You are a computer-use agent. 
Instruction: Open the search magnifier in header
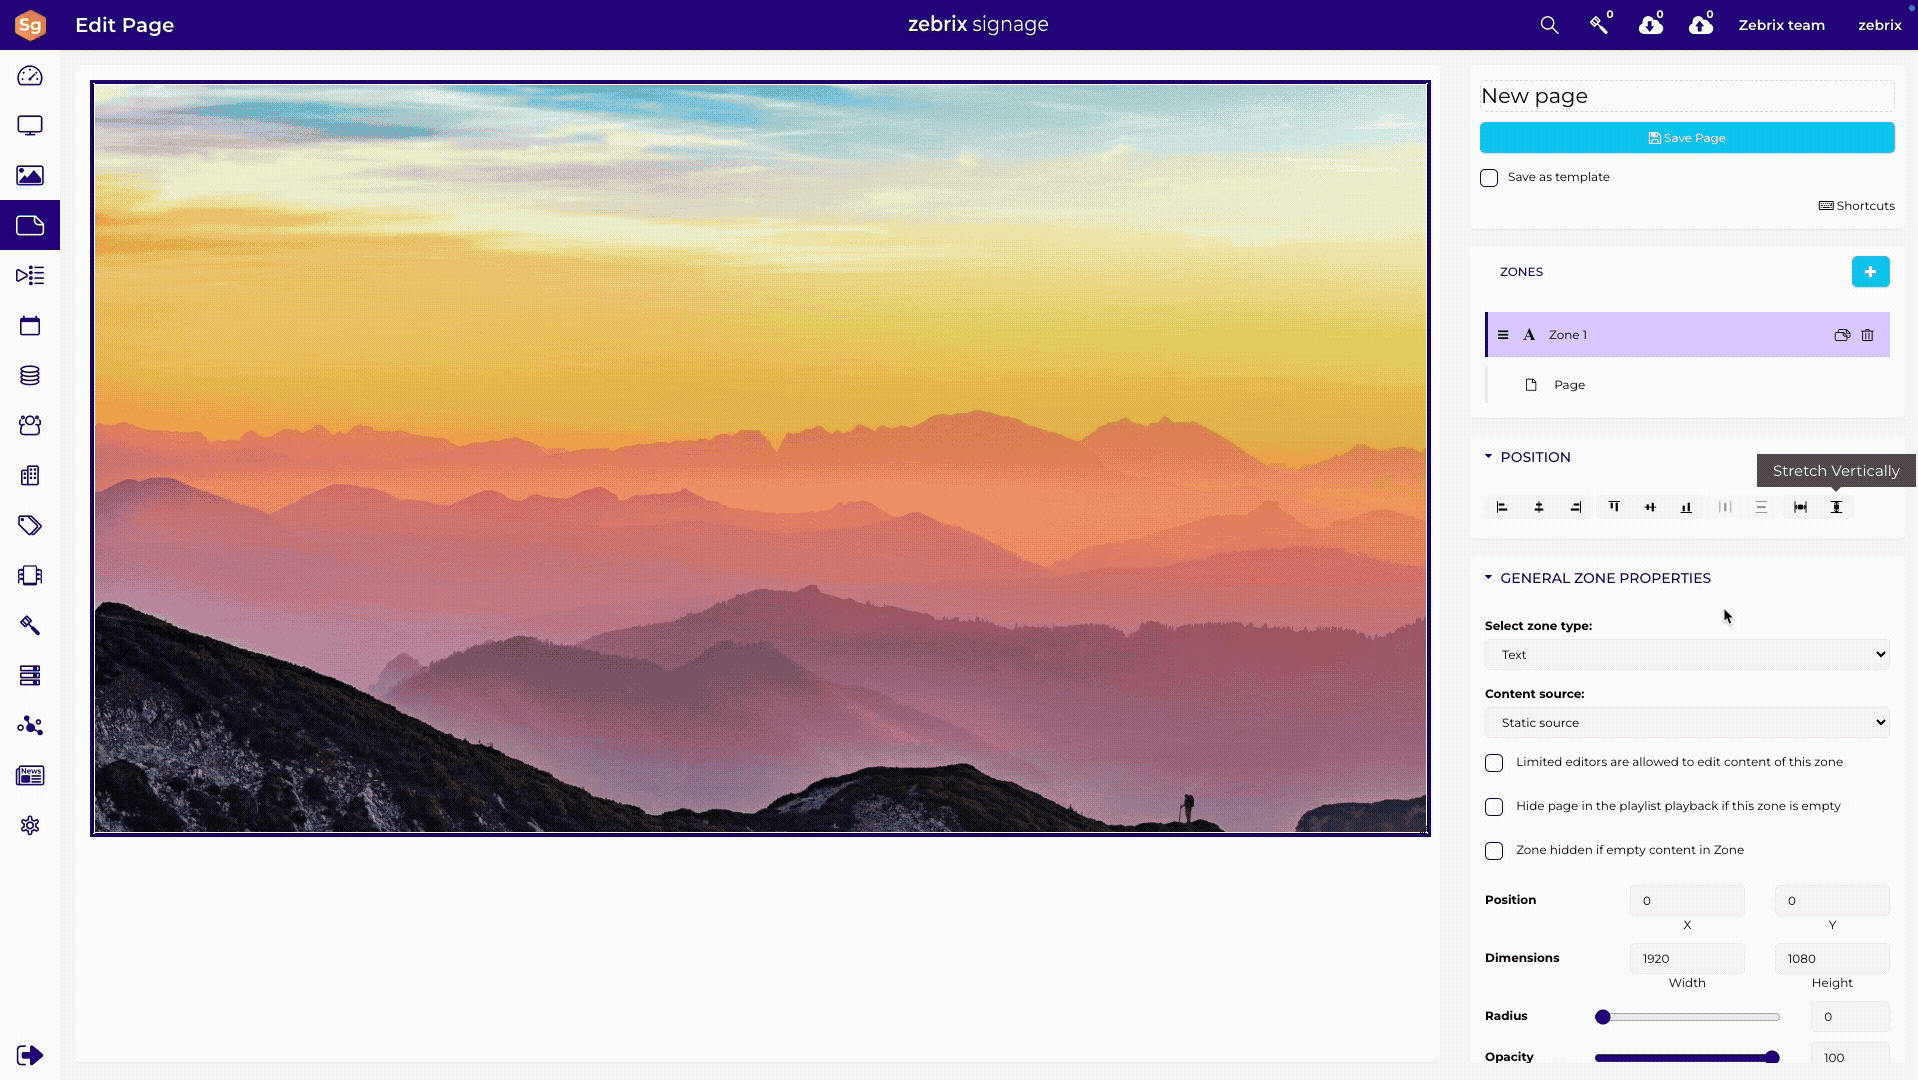(1549, 25)
